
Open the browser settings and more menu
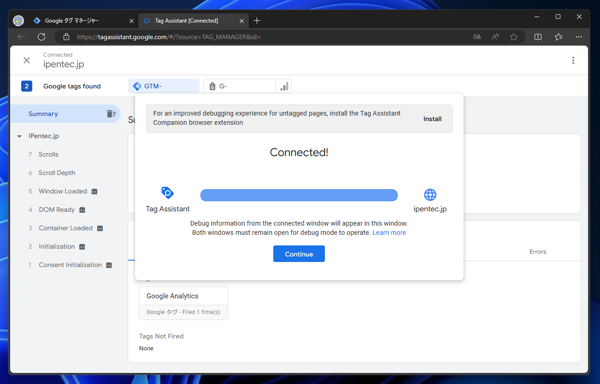(x=579, y=37)
